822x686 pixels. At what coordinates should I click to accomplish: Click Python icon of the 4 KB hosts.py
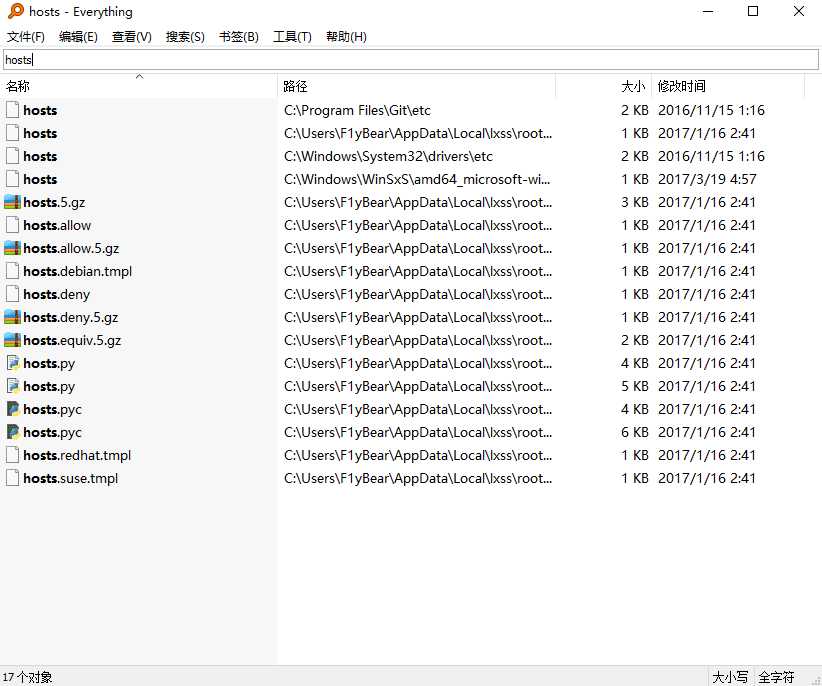point(13,363)
